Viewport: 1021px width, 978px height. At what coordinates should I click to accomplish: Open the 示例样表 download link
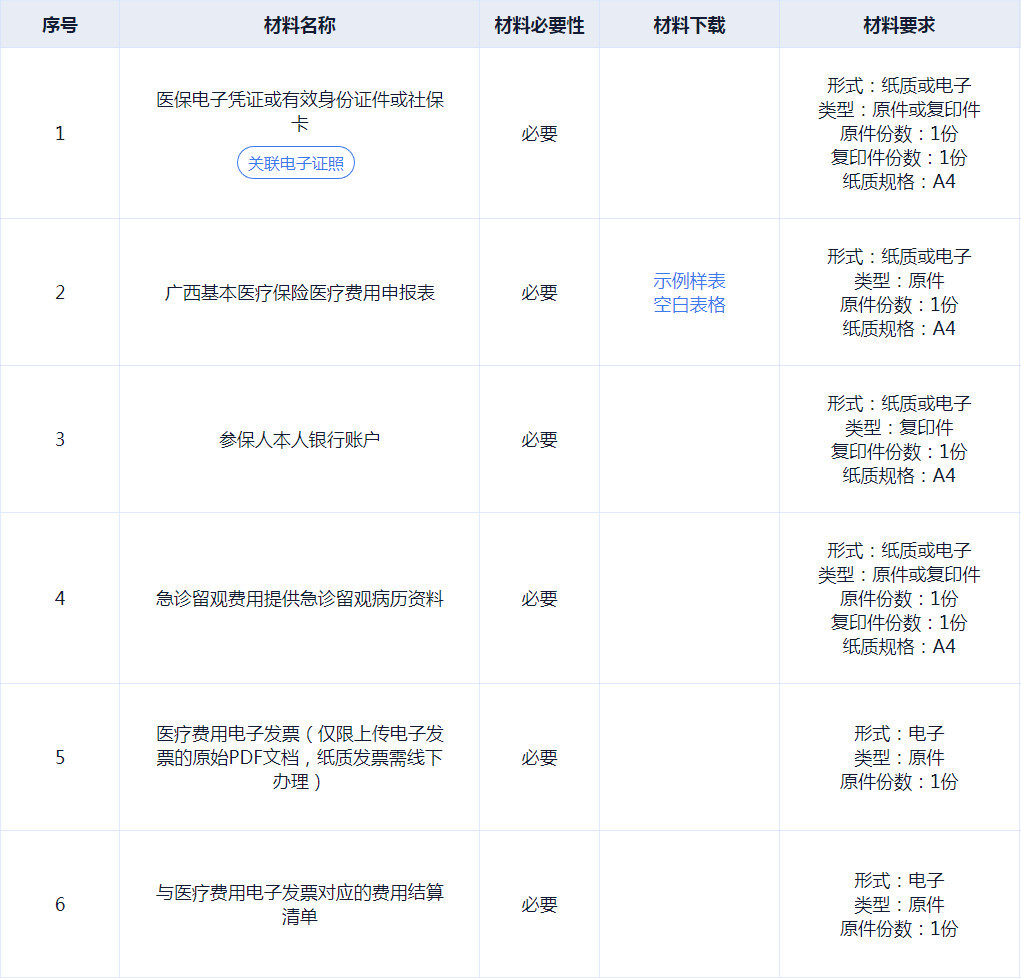click(x=689, y=281)
